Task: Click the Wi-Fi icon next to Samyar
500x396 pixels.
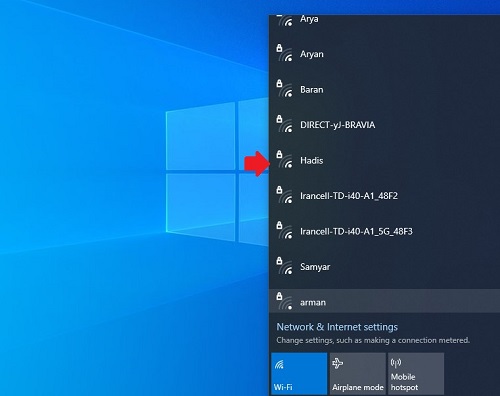Action: point(284,266)
